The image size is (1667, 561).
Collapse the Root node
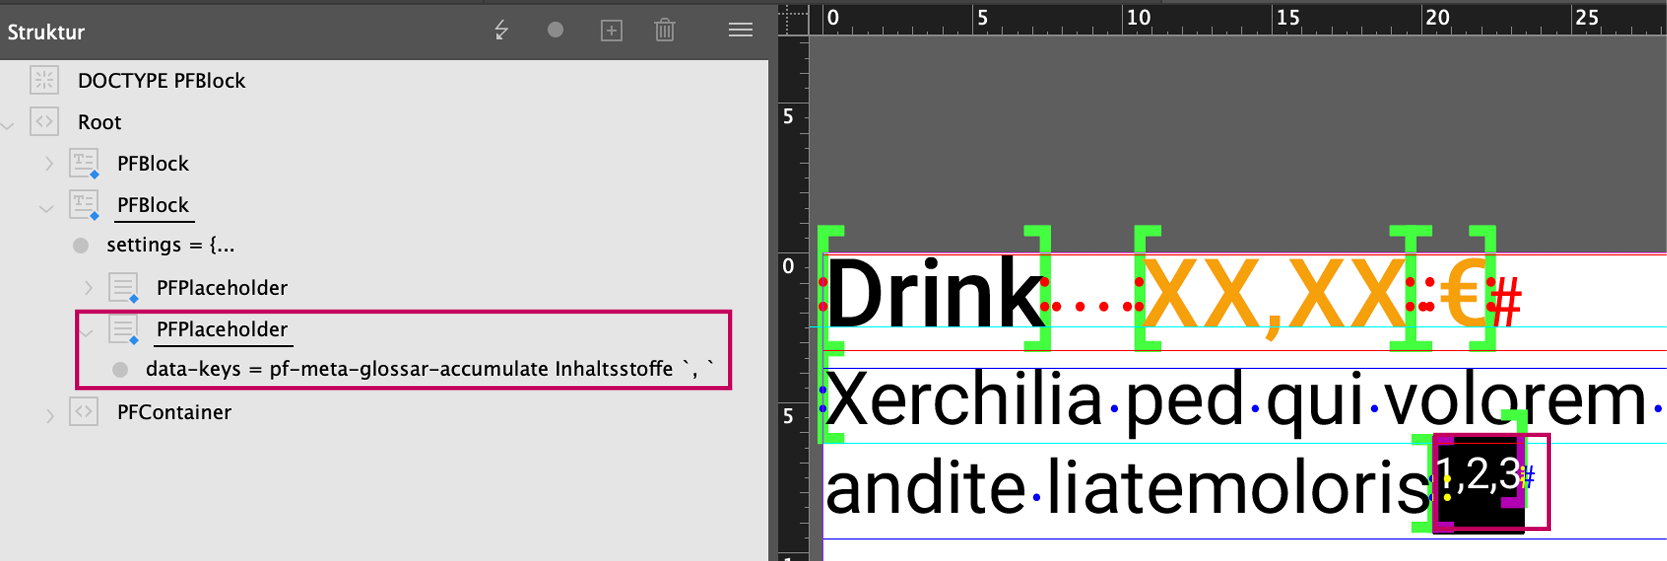[9, 124]
